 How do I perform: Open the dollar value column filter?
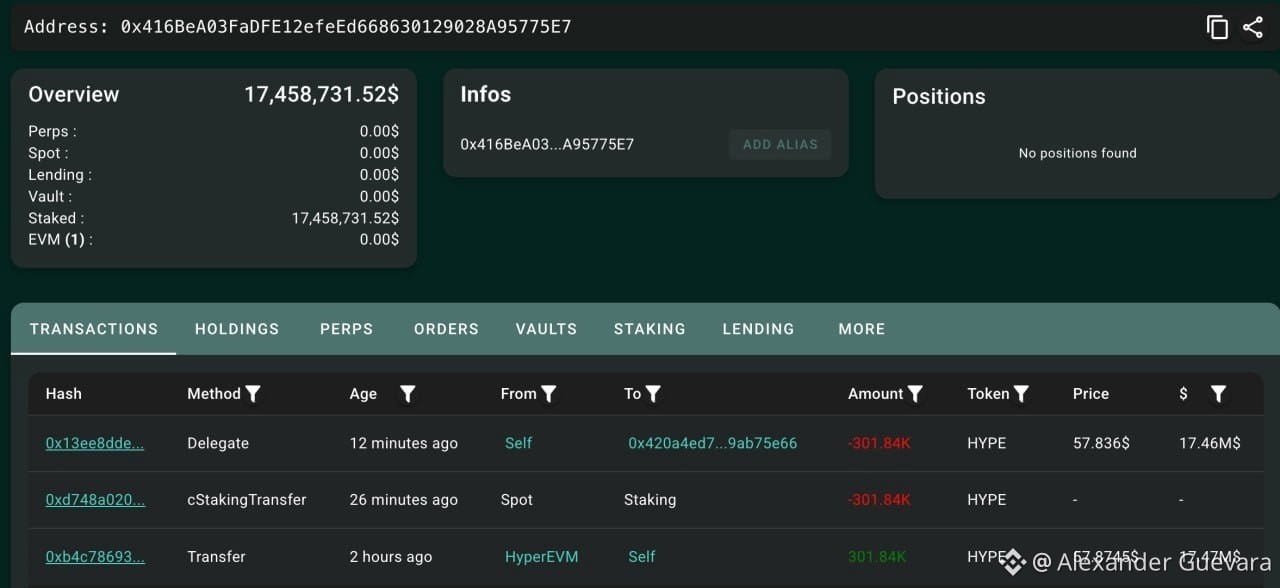point(1218,394)
